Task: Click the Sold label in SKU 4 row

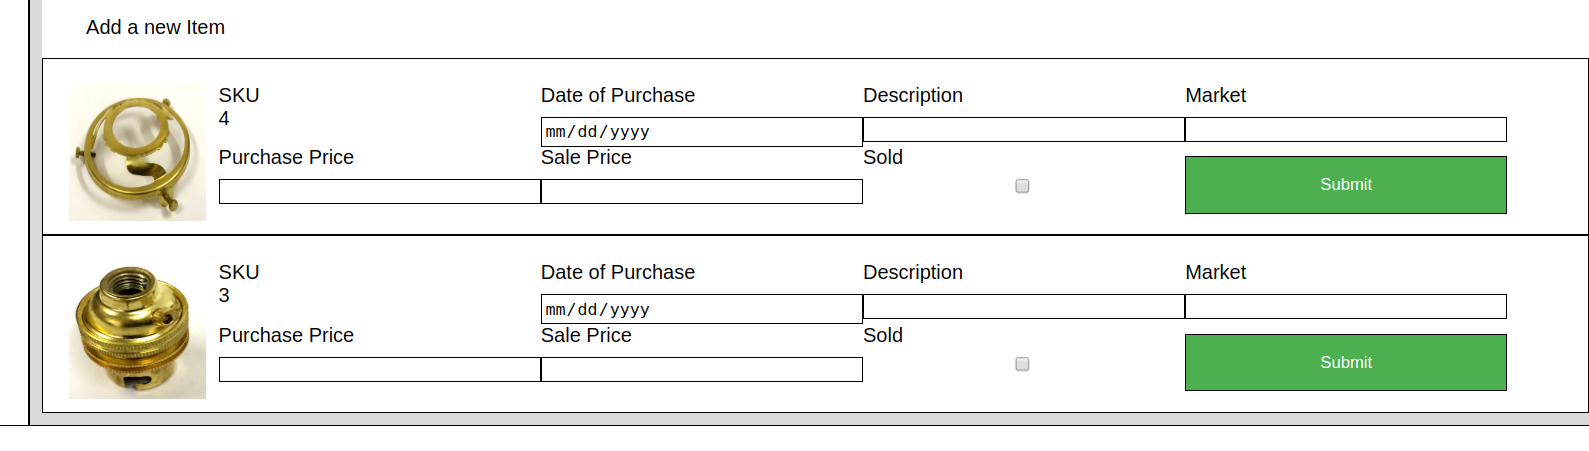Action: click(x=883, y=158)
